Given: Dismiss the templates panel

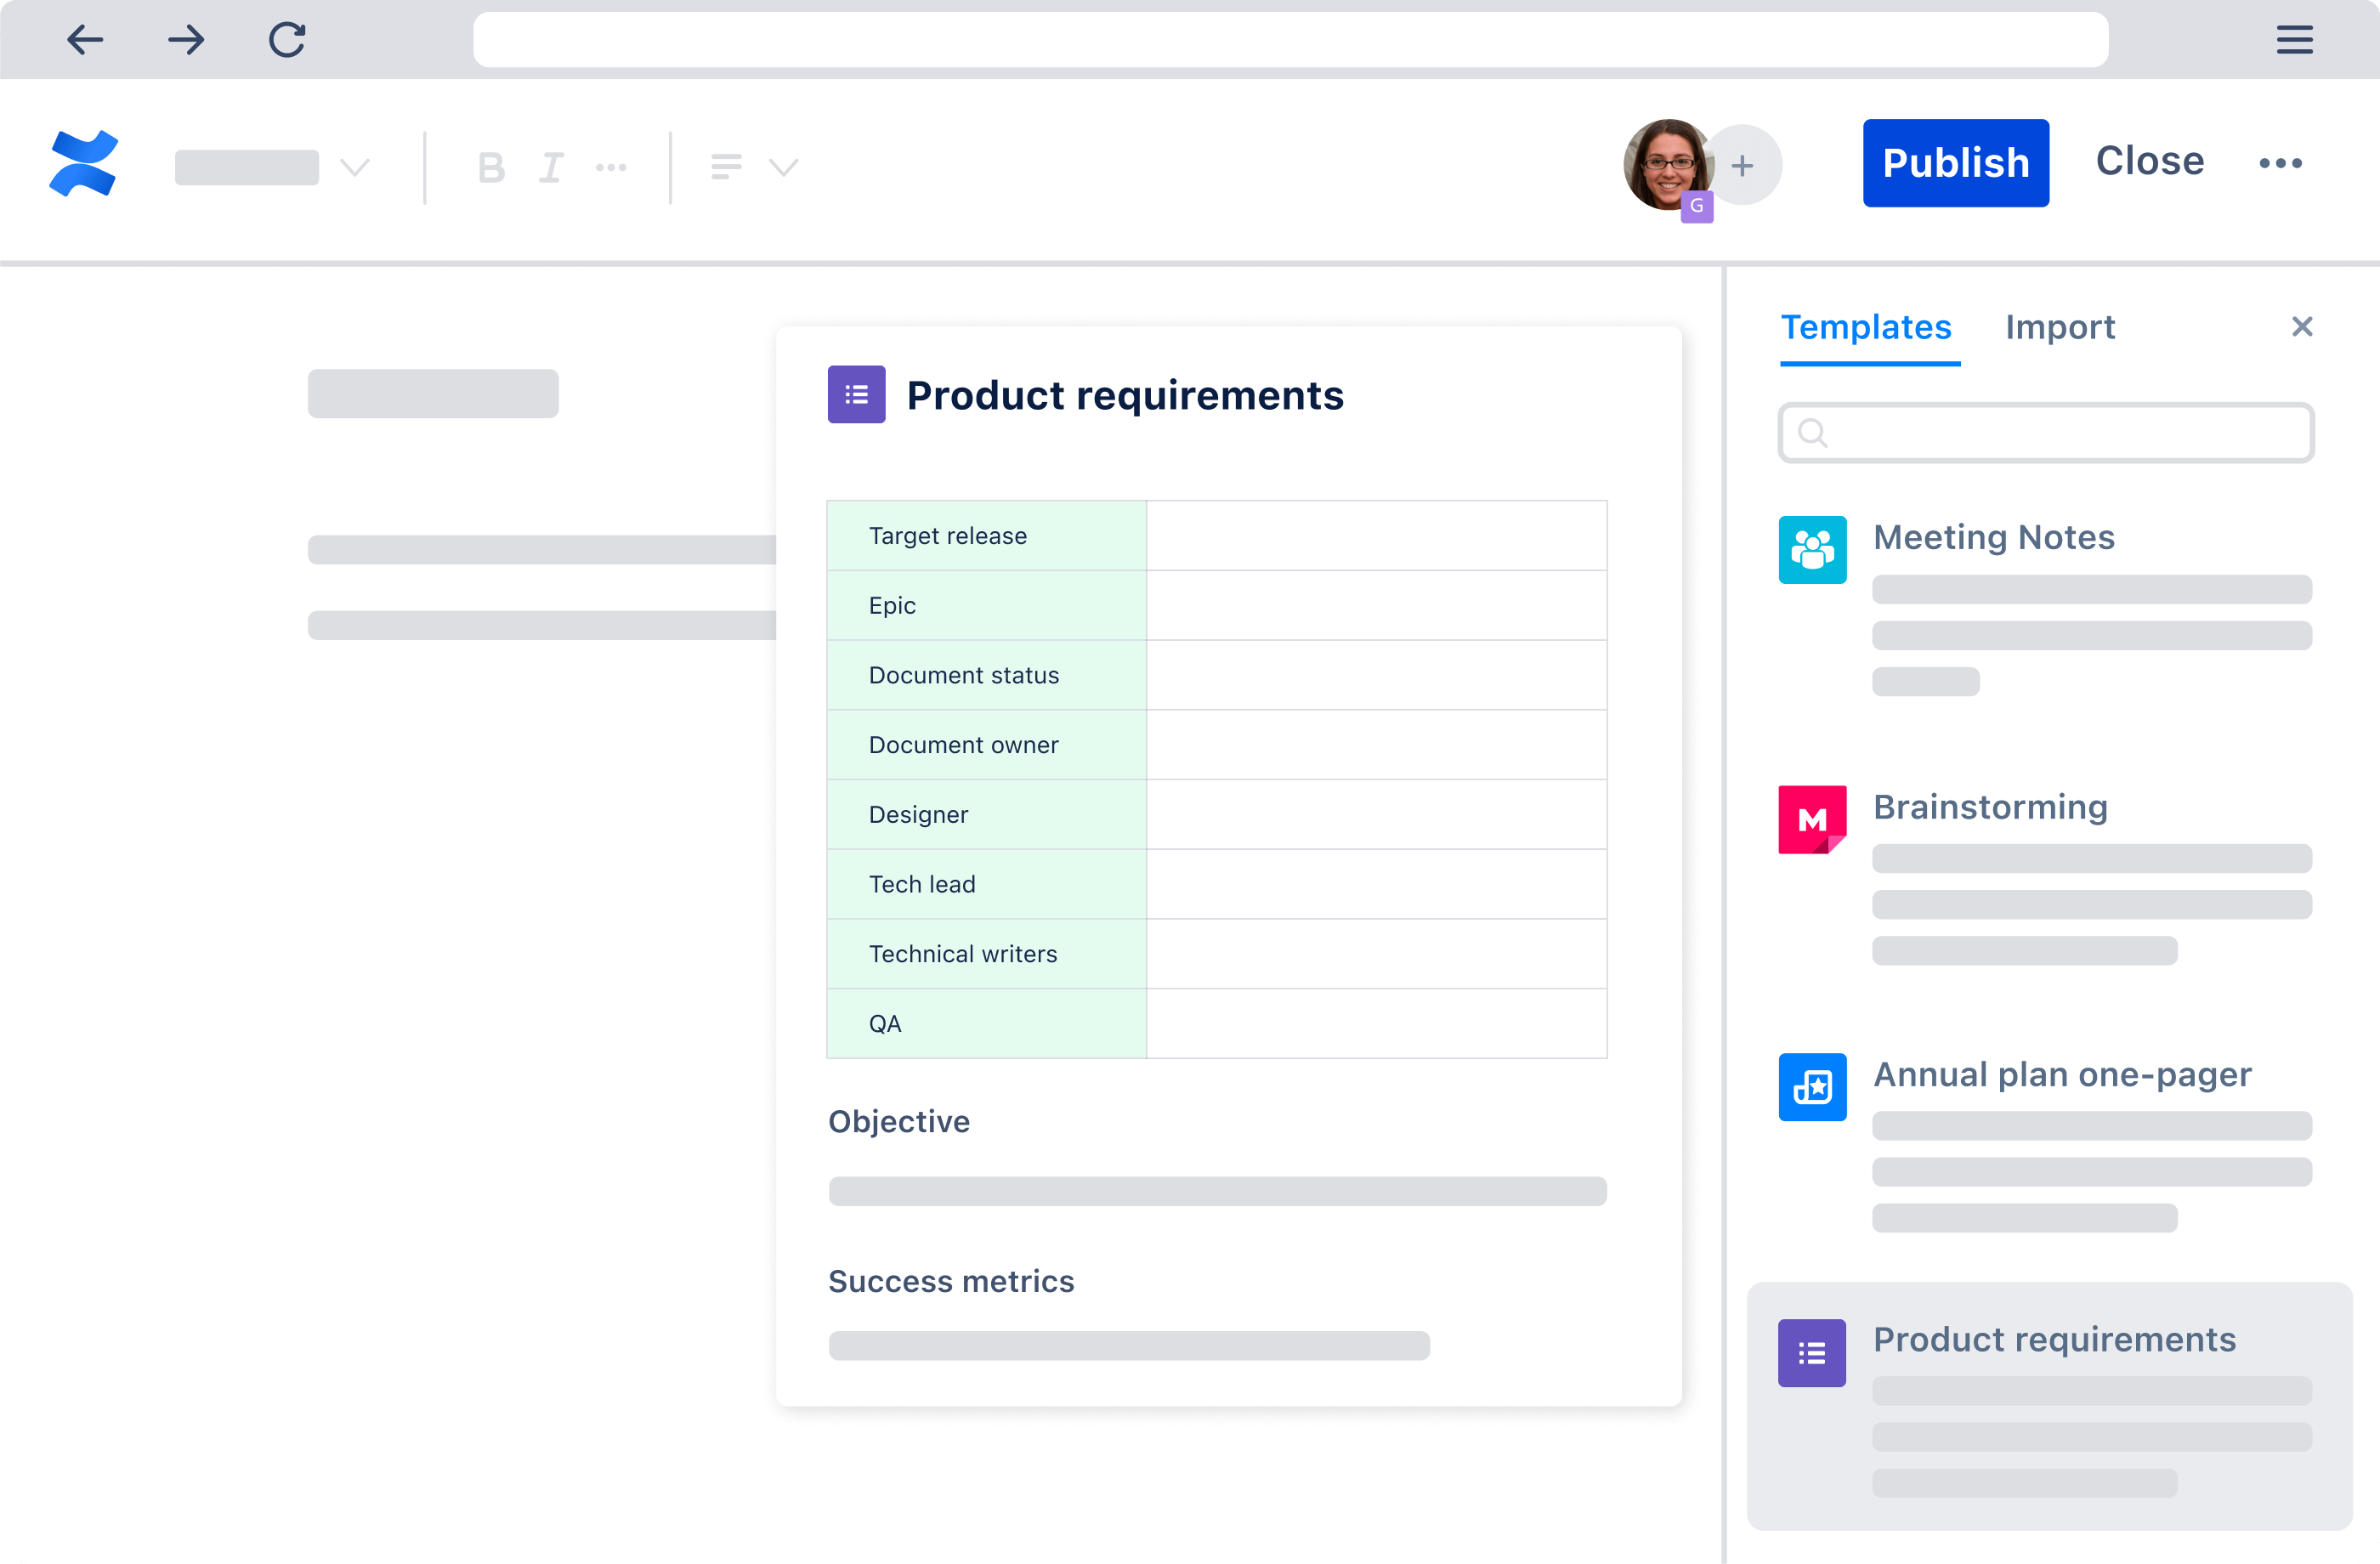Looking at the screenshot, I should click(x=2302, y=327).
